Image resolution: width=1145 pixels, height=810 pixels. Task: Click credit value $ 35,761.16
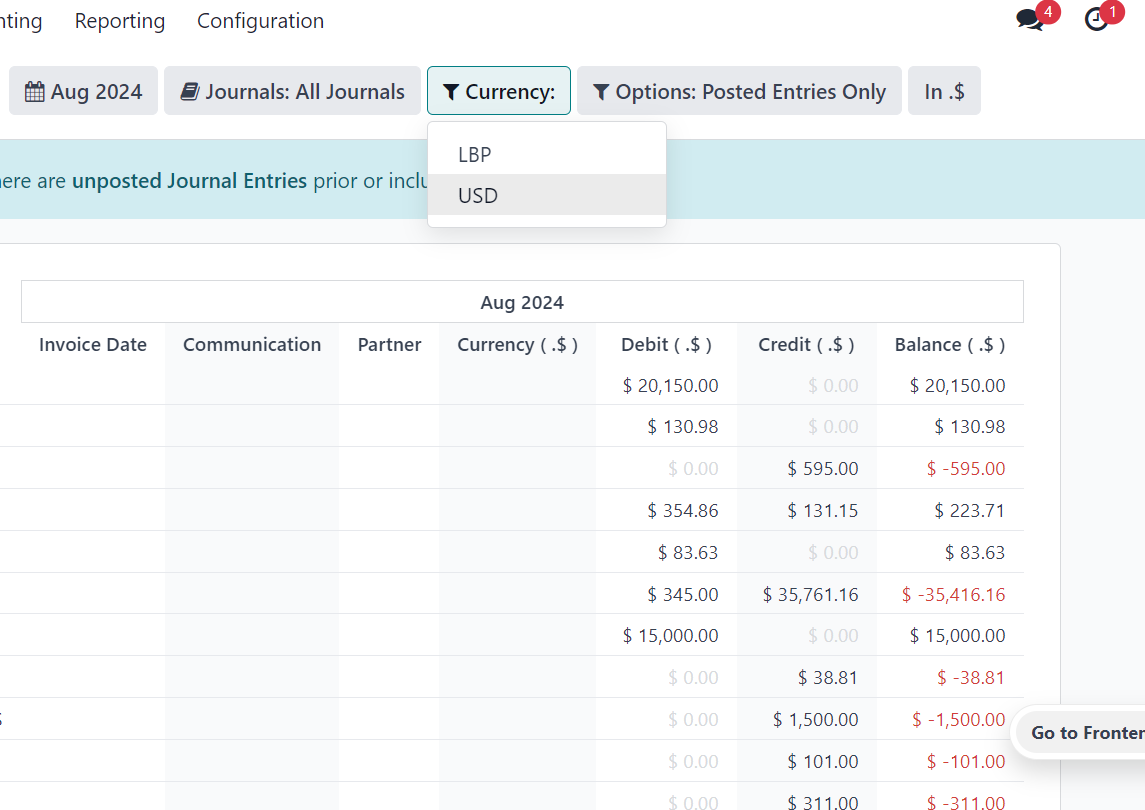click(811, 595)
